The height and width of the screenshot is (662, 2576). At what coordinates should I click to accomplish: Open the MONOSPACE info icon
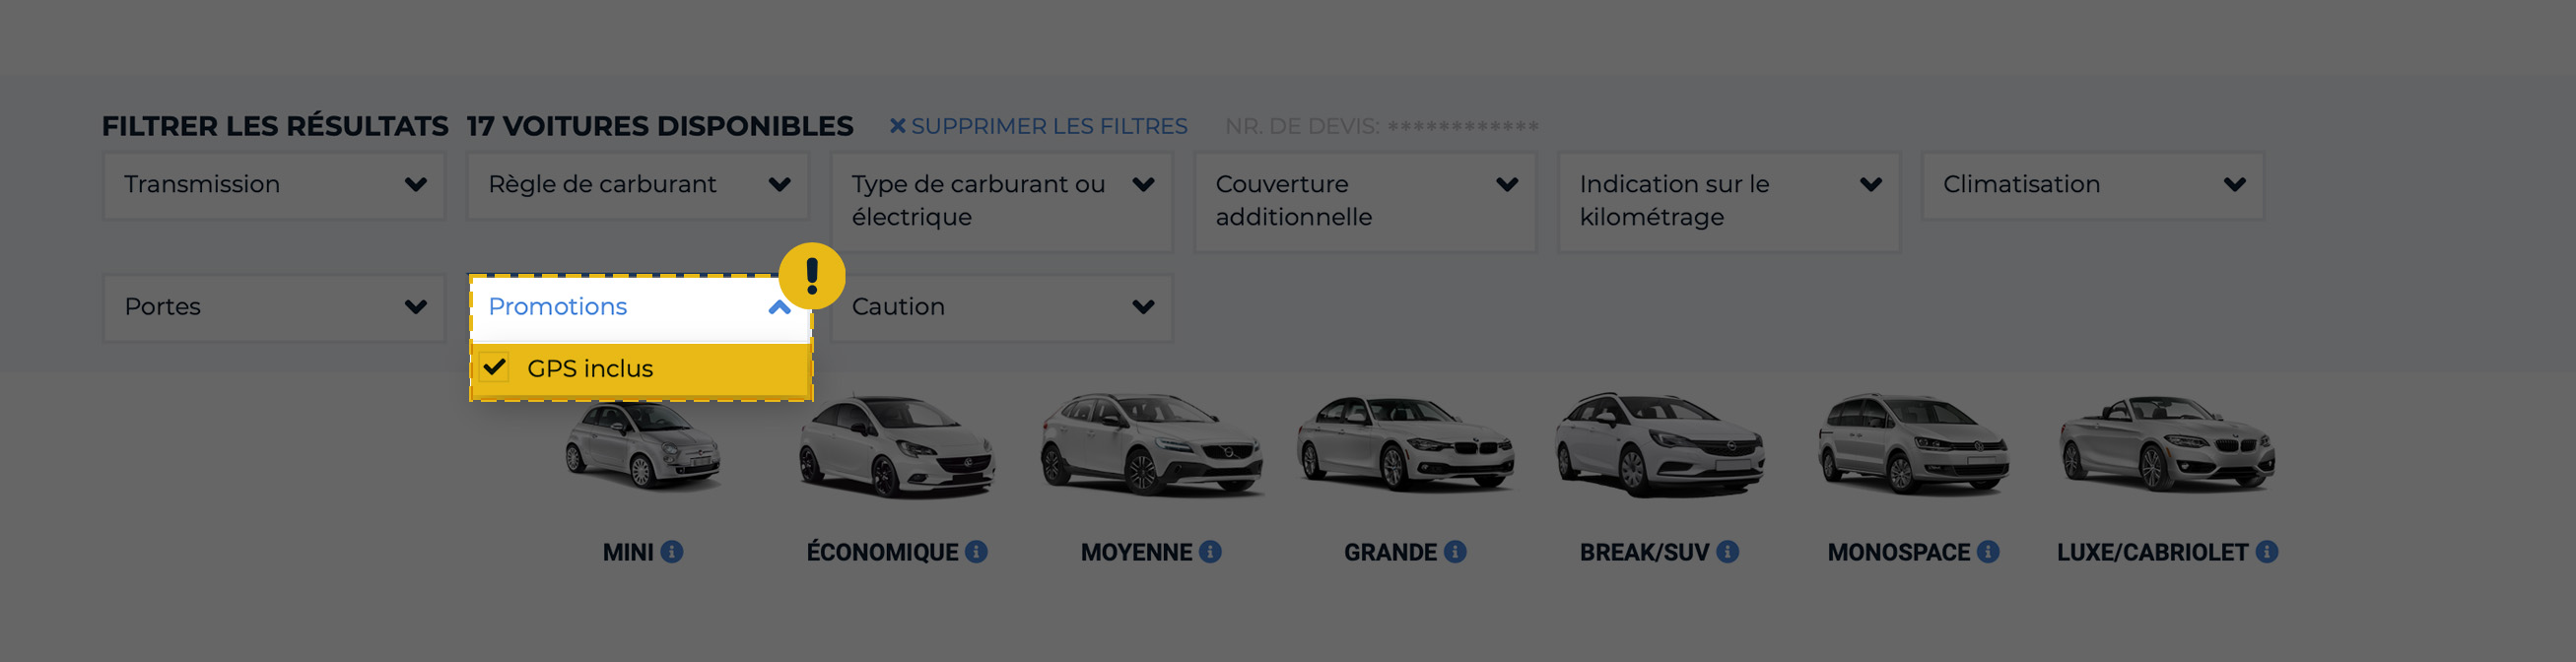[1988, 552]
